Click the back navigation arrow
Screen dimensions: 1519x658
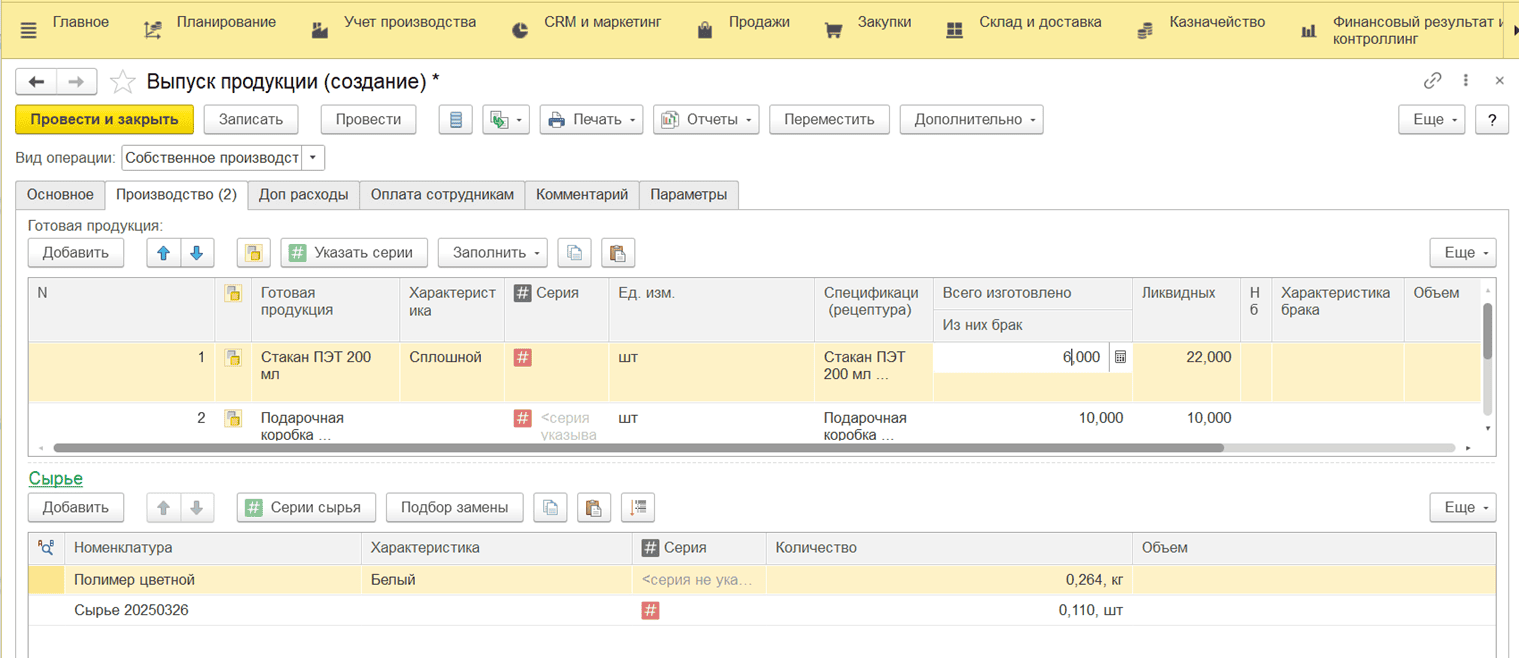[36, 82]
